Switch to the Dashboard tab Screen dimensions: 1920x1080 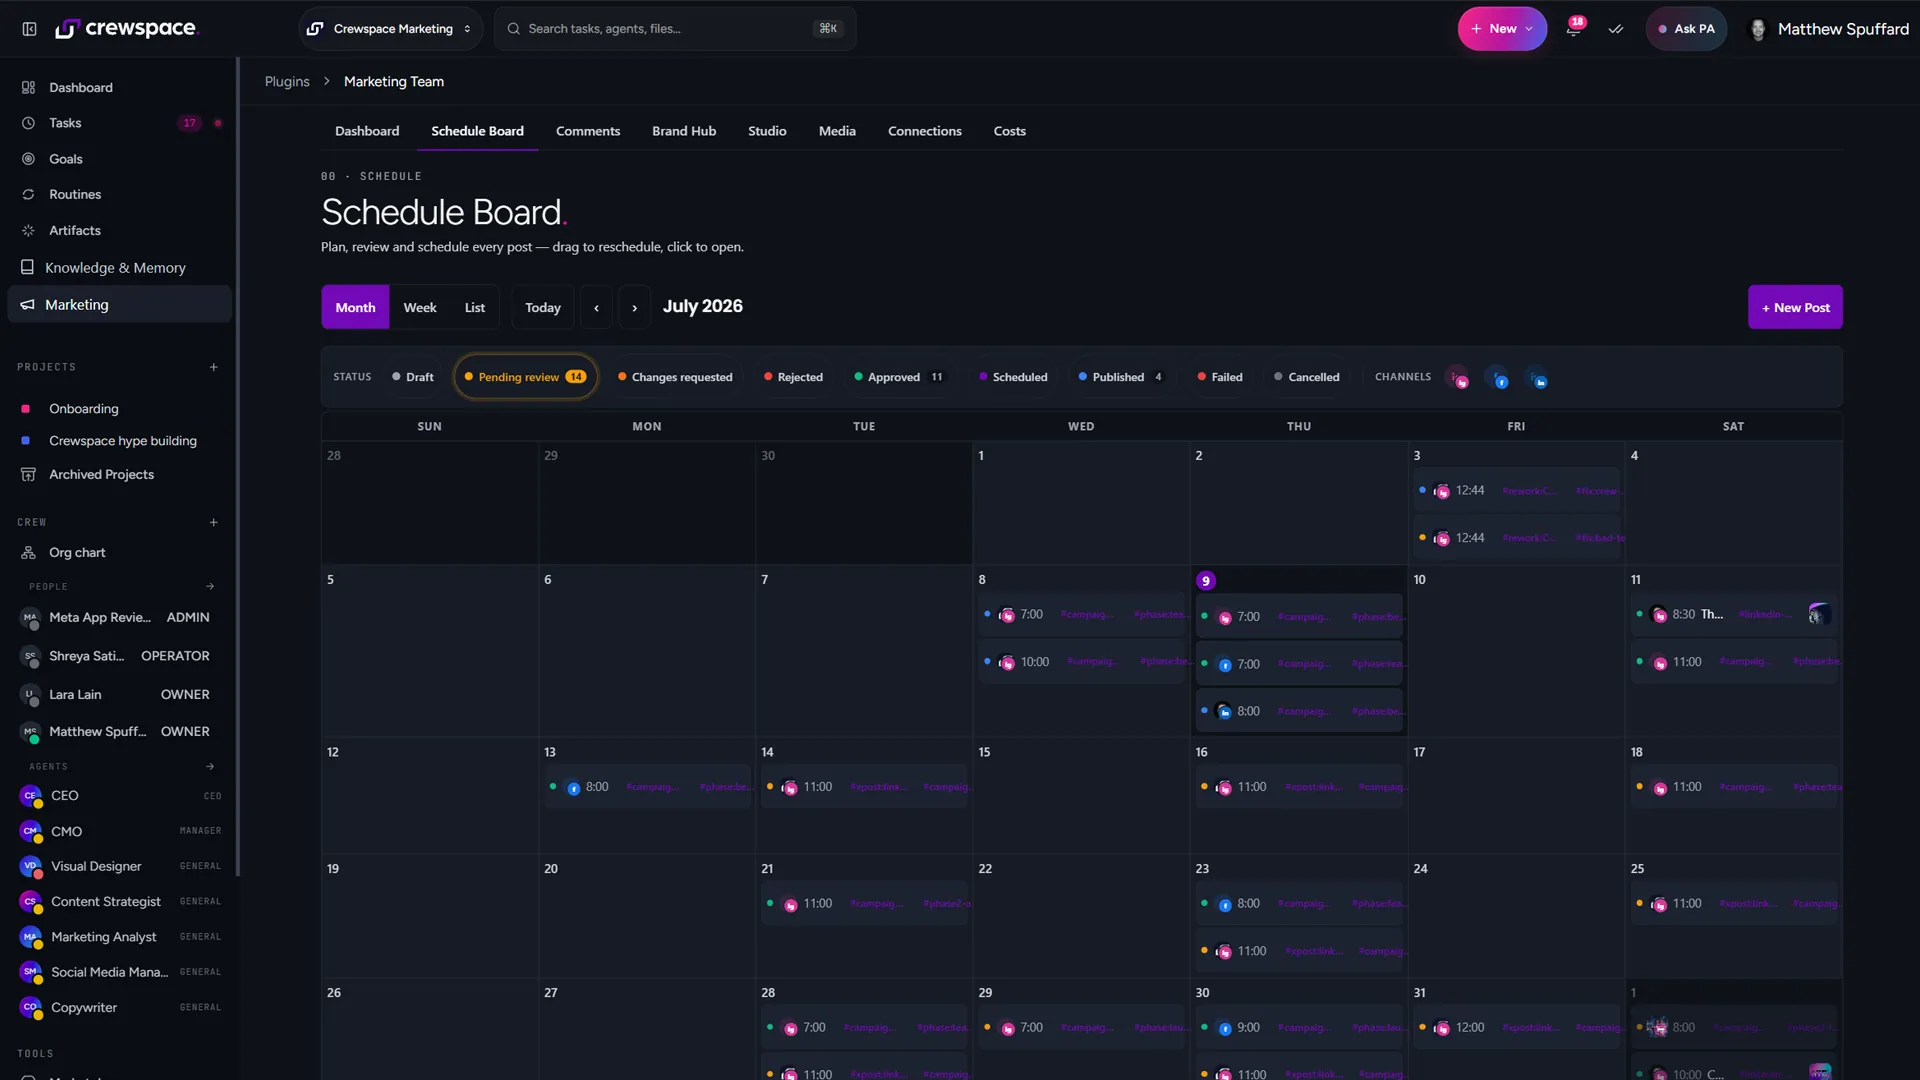pos(367,131)
